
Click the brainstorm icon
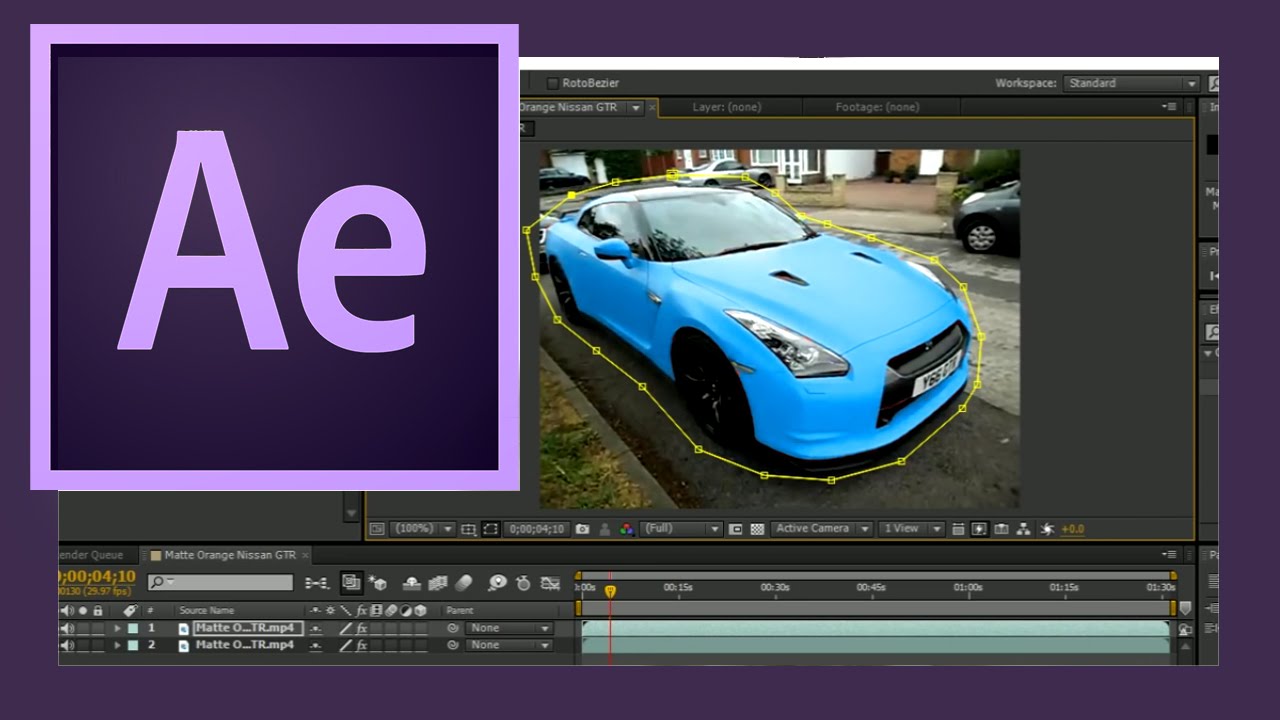497,582
